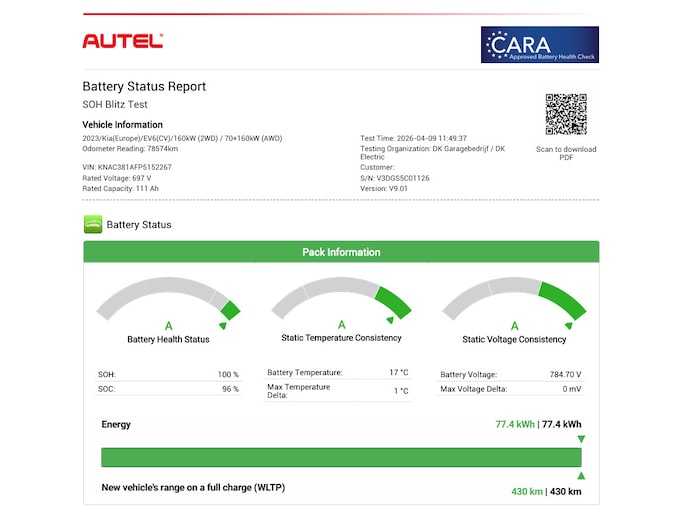Select the Pack Information header tab
Screen dimensions: 685x514
click(341, 252)
